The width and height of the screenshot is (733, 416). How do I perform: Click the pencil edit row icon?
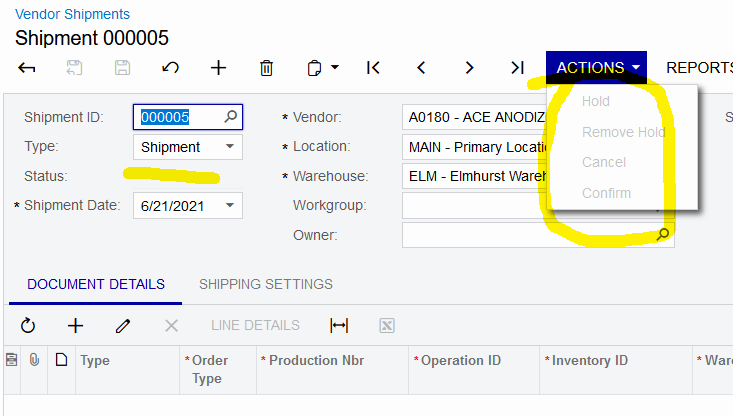pos(123,325)
